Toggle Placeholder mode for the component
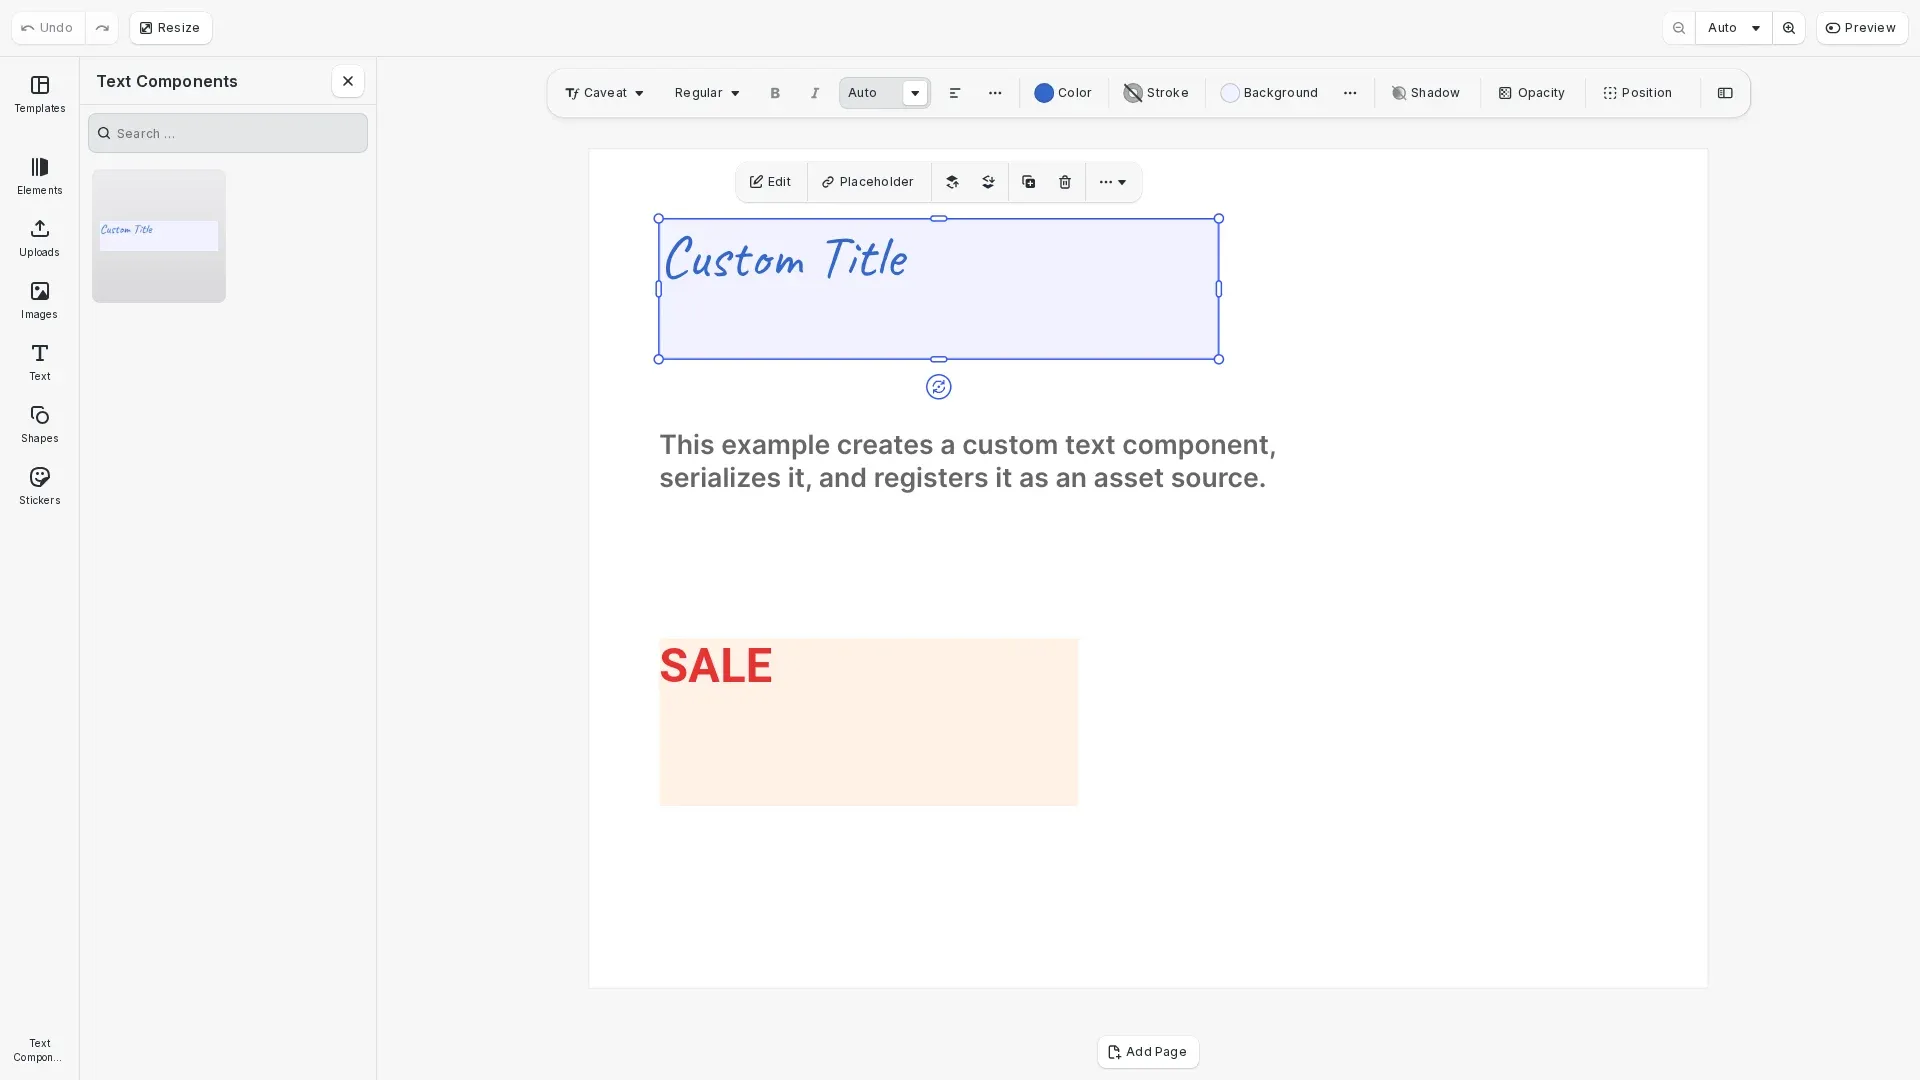 (x=868, y=181)
